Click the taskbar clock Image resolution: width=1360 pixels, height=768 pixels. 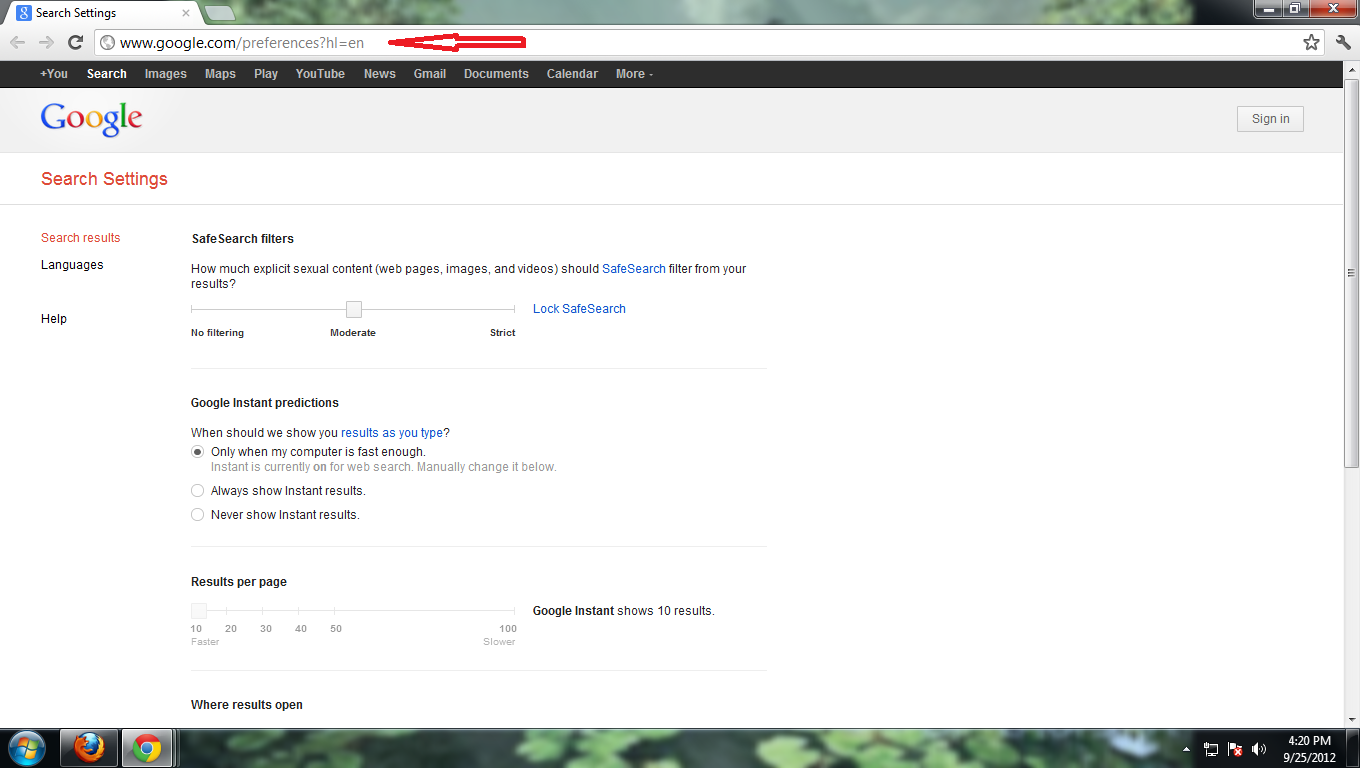coord(1309,749)
